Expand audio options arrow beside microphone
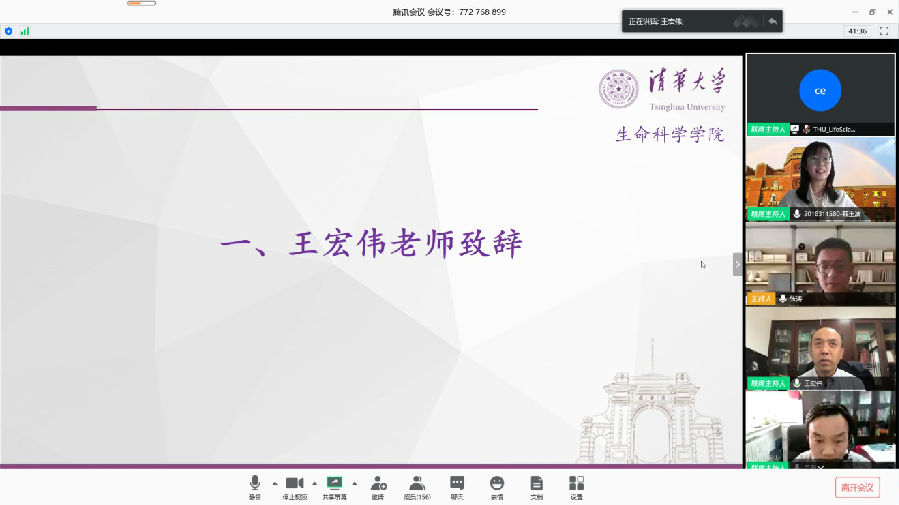 [x=275, y=482]
